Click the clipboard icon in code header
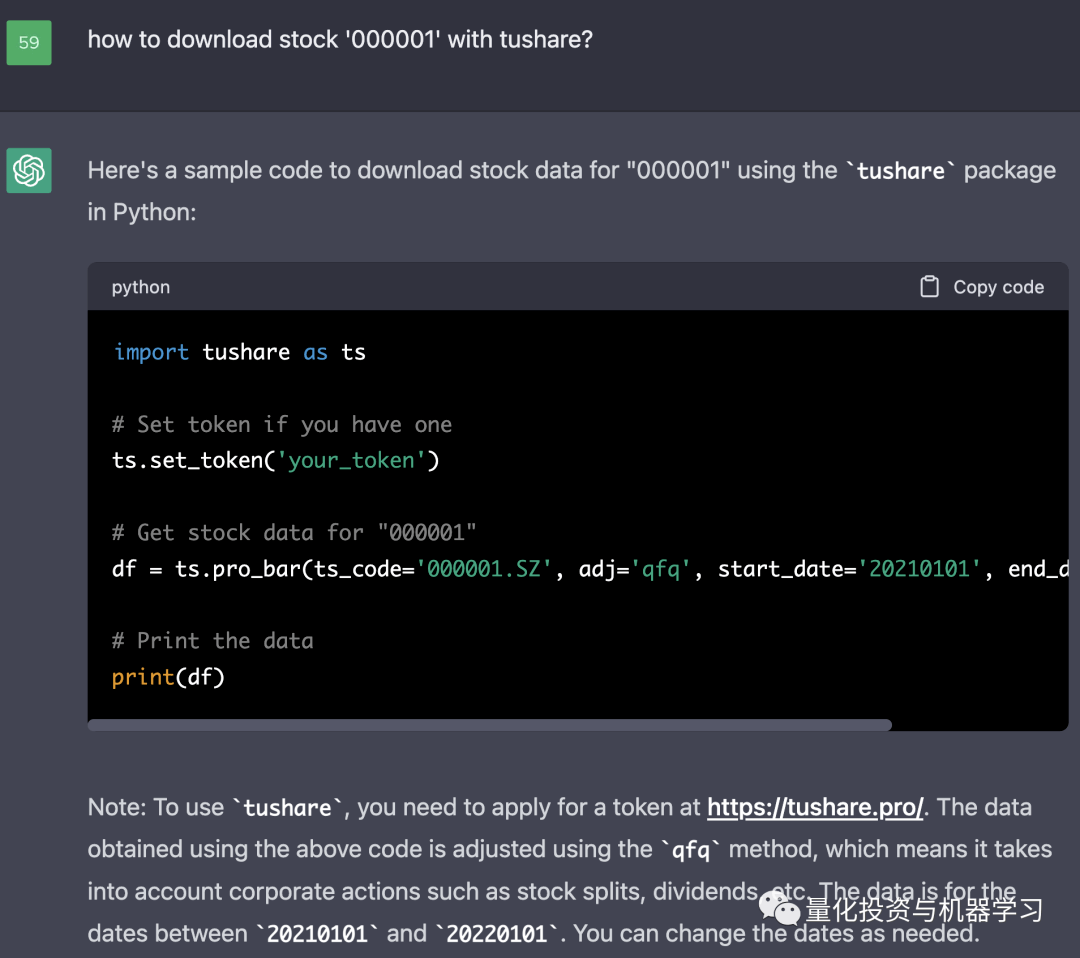Screen dimensions: 1080x958 pyautogui.click(x=929, y=287)
